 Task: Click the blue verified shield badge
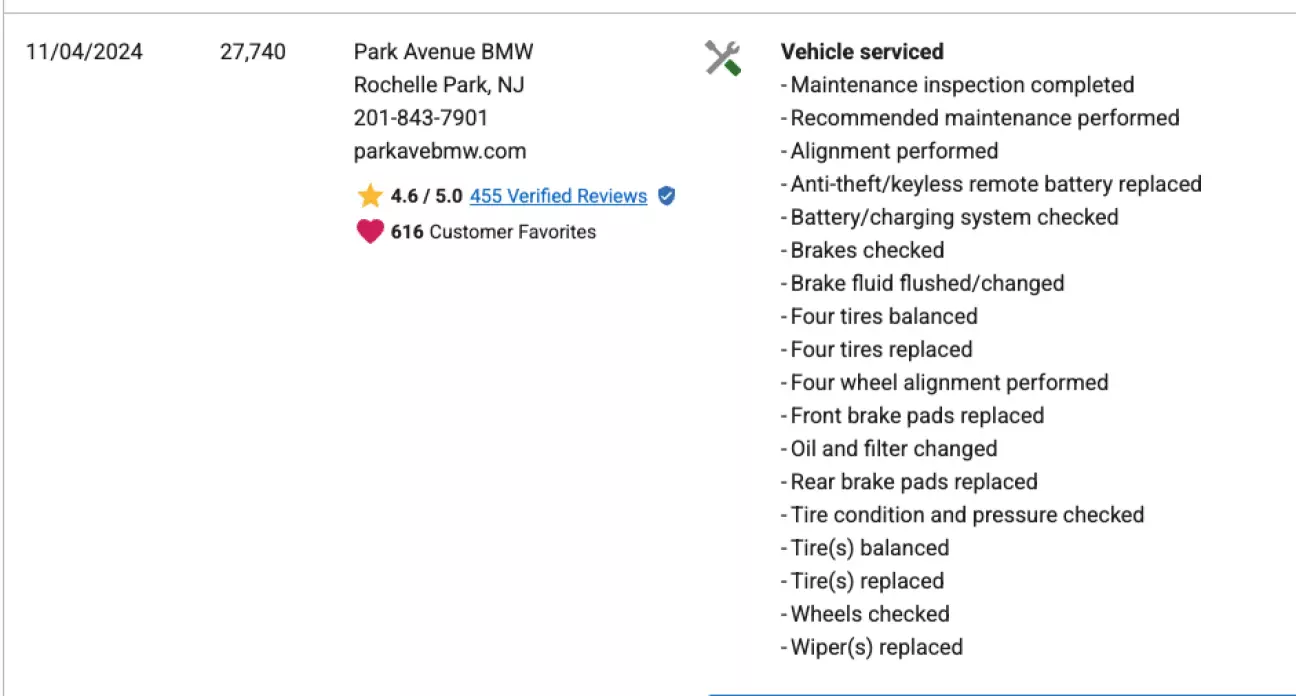pos(667,196)
